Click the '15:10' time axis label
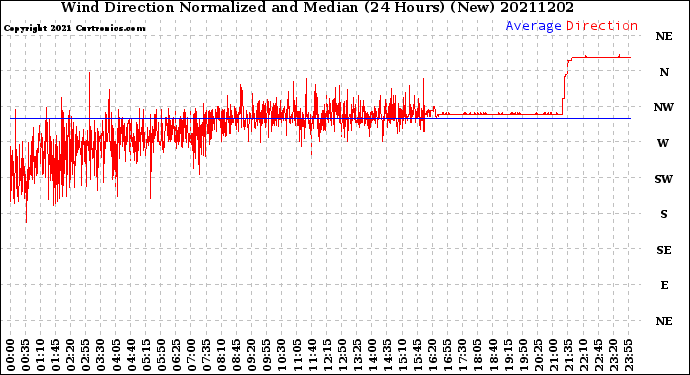Image resolution: width=690 pixels, height=375 pixels. coord(402,355)
